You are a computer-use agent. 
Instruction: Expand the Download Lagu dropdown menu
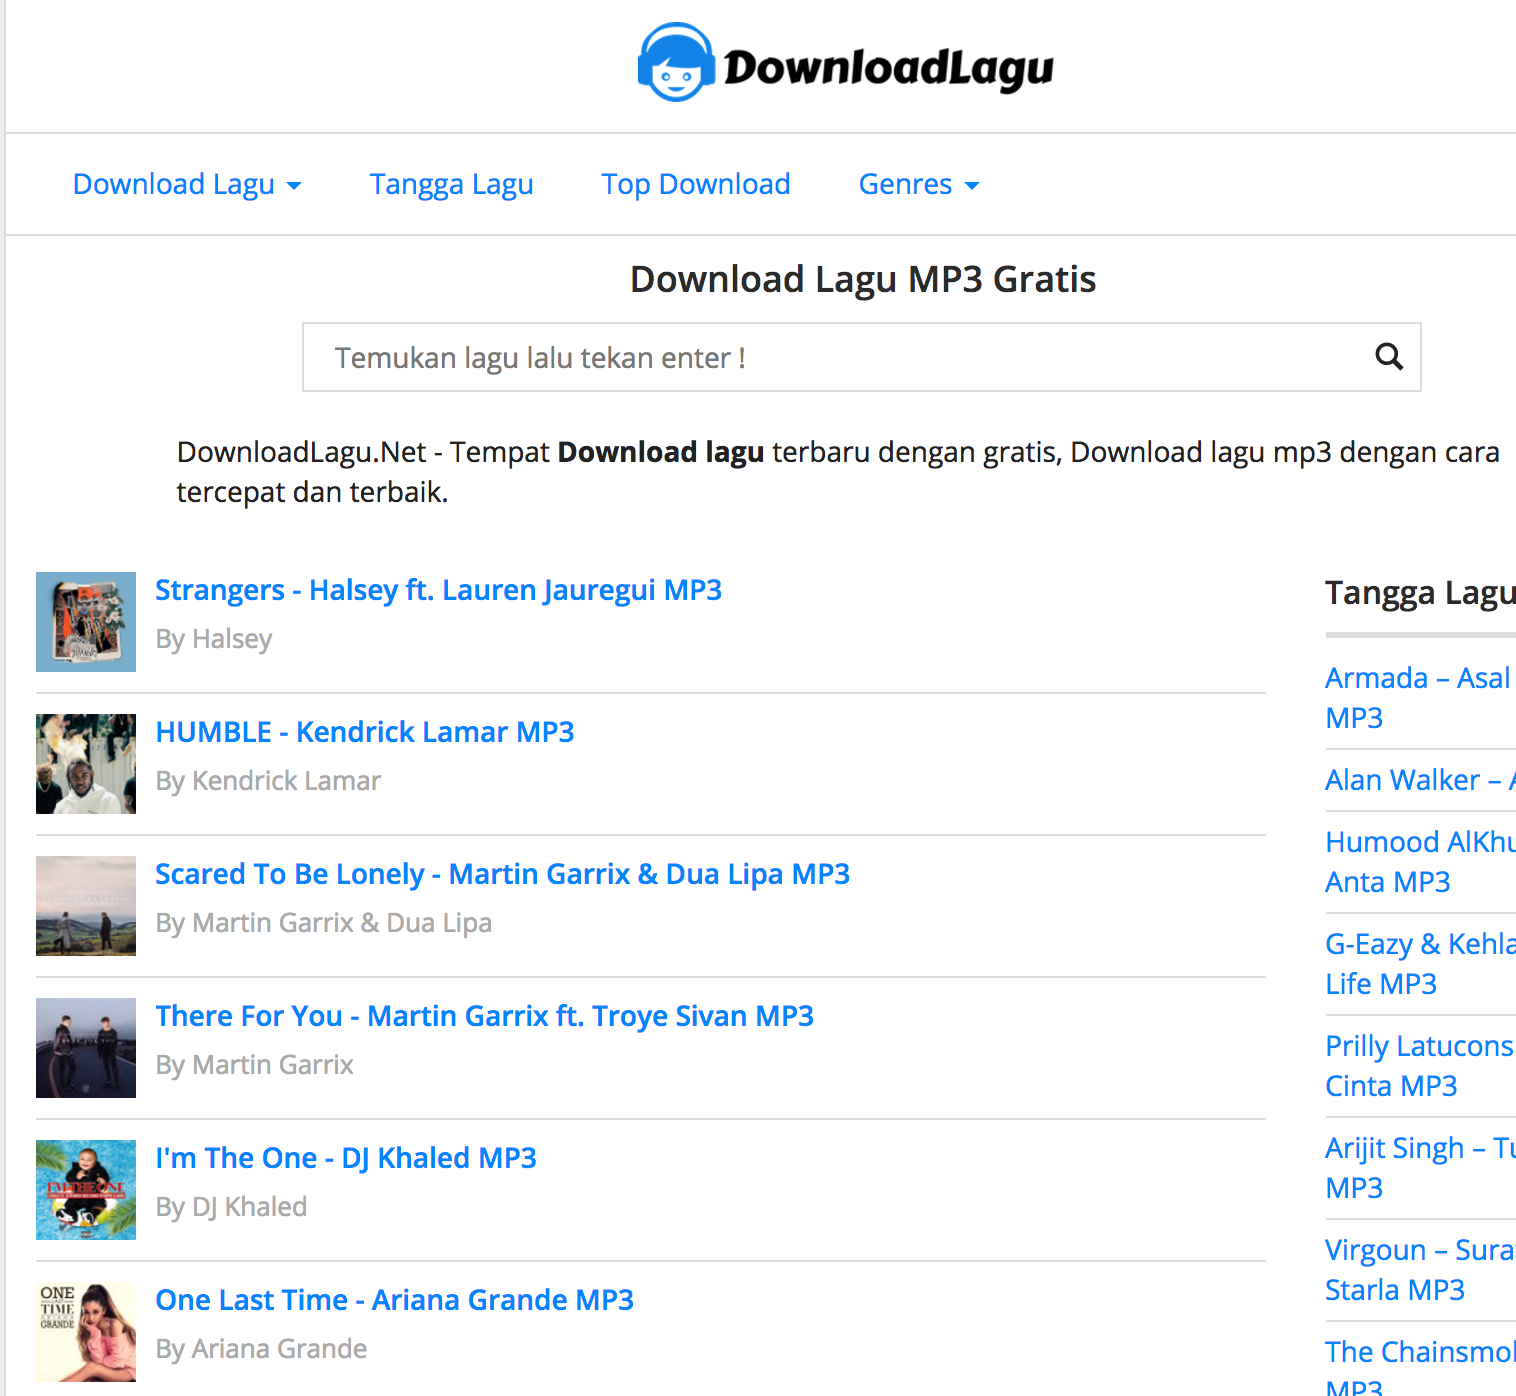click(187, 184)
